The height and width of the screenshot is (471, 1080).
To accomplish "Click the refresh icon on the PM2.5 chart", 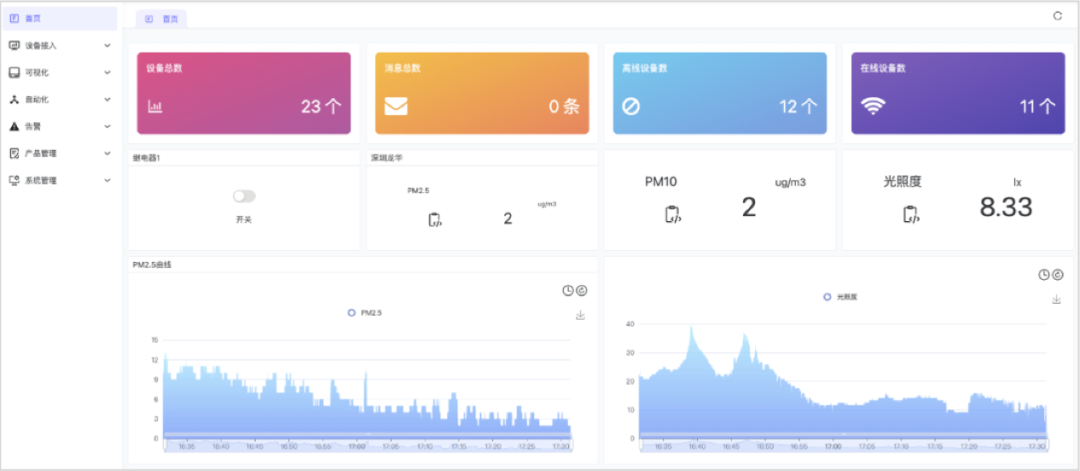I will pyautogui.click(x=581, y=291).
